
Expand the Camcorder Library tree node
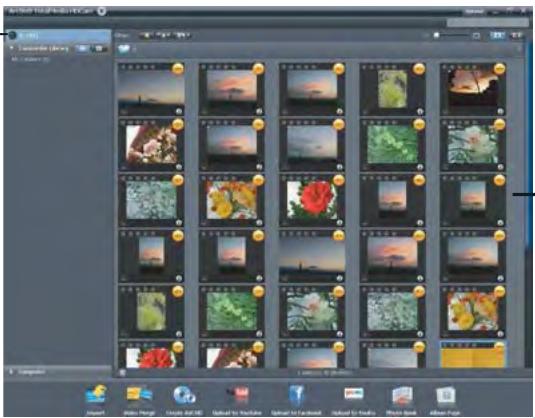click(12, 48)
